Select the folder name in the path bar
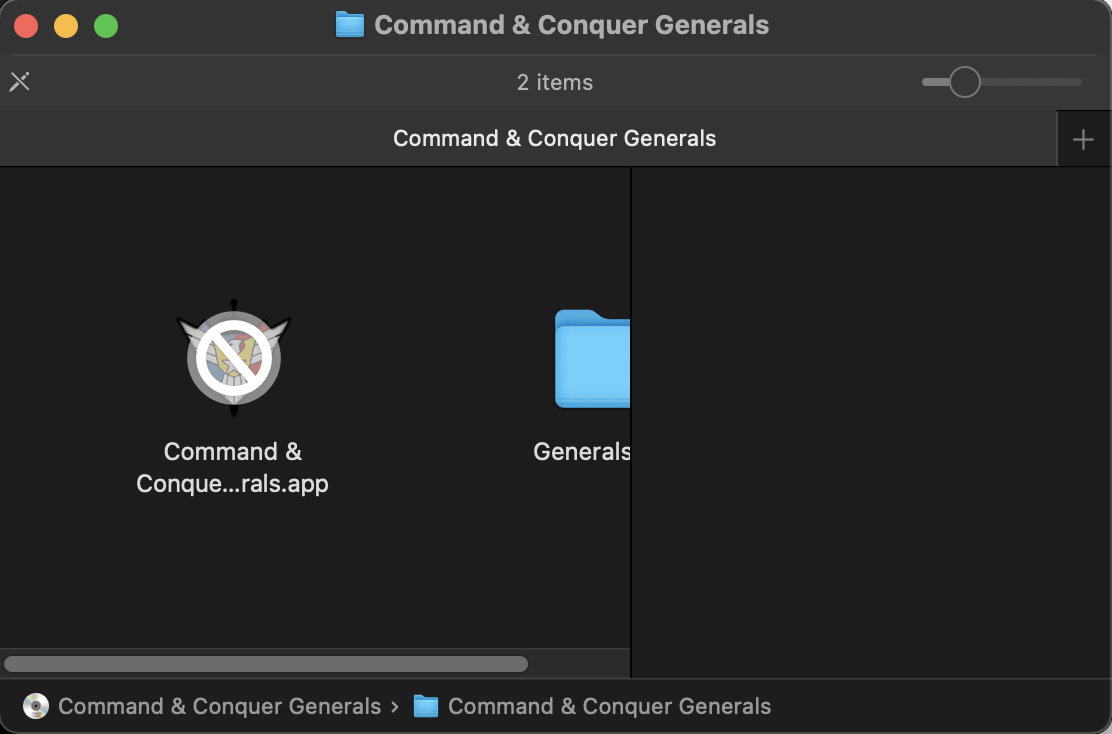 (609, 706)
